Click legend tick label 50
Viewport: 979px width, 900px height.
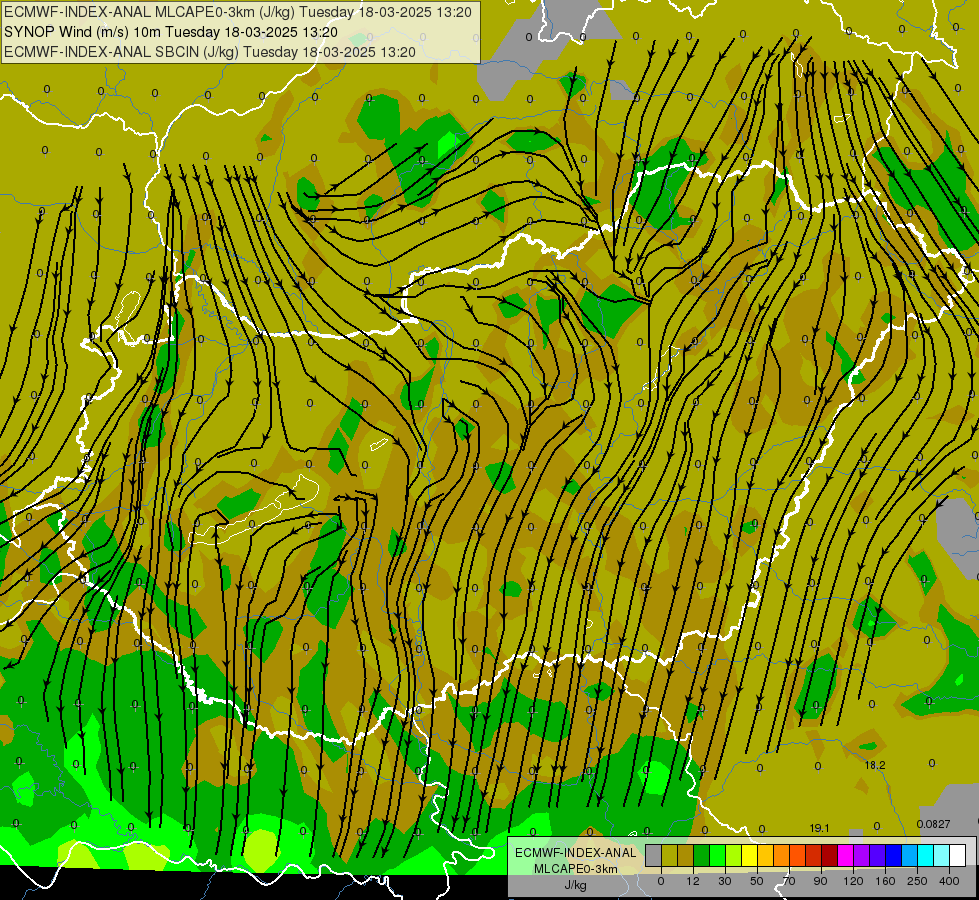click(757, 881)
